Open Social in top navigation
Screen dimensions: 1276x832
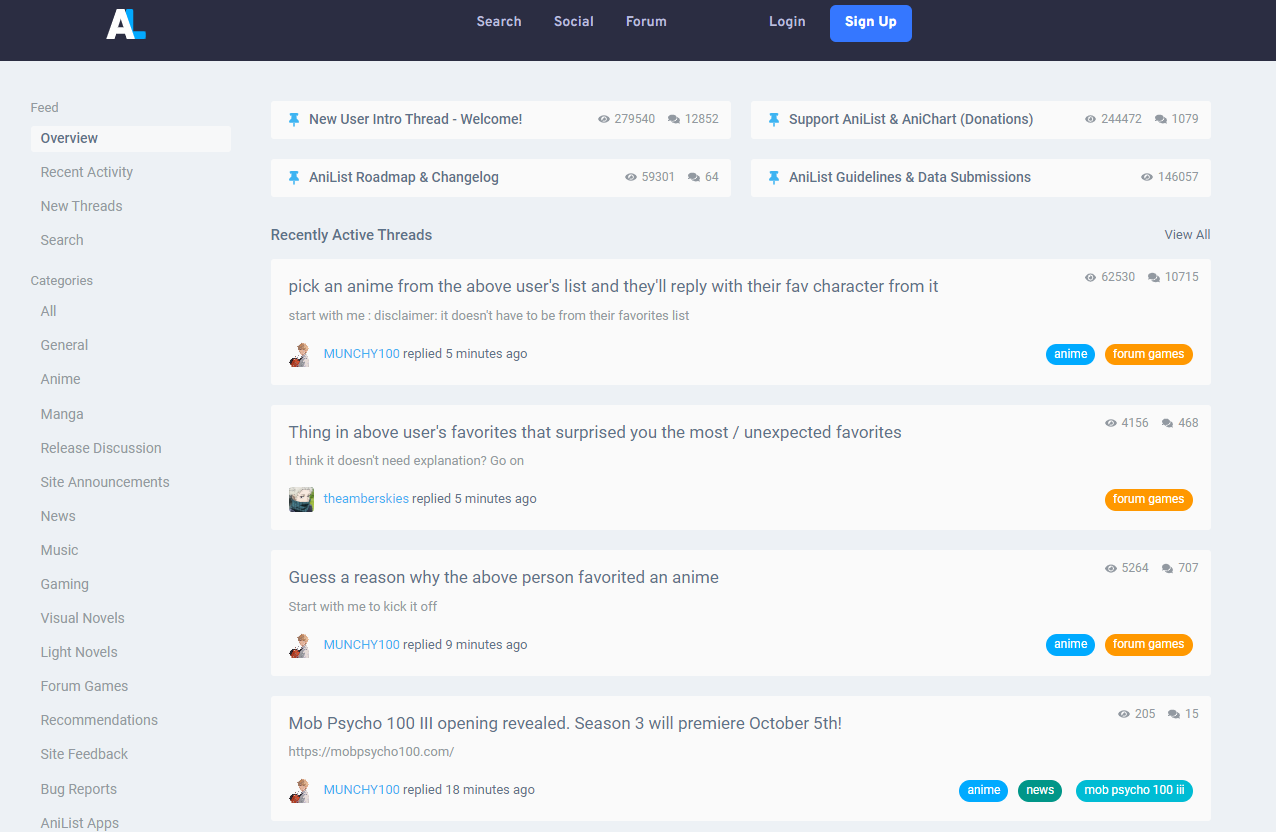(574, 21)
